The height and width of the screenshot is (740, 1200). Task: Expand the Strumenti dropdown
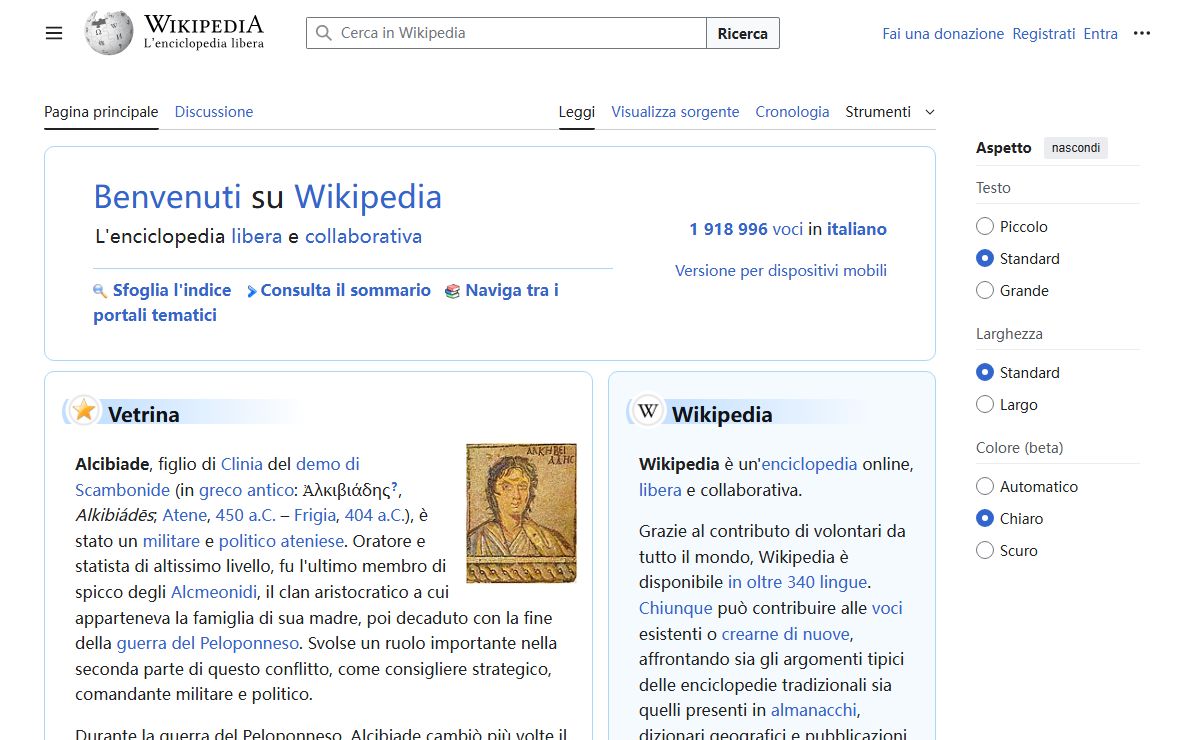(890, 112)
